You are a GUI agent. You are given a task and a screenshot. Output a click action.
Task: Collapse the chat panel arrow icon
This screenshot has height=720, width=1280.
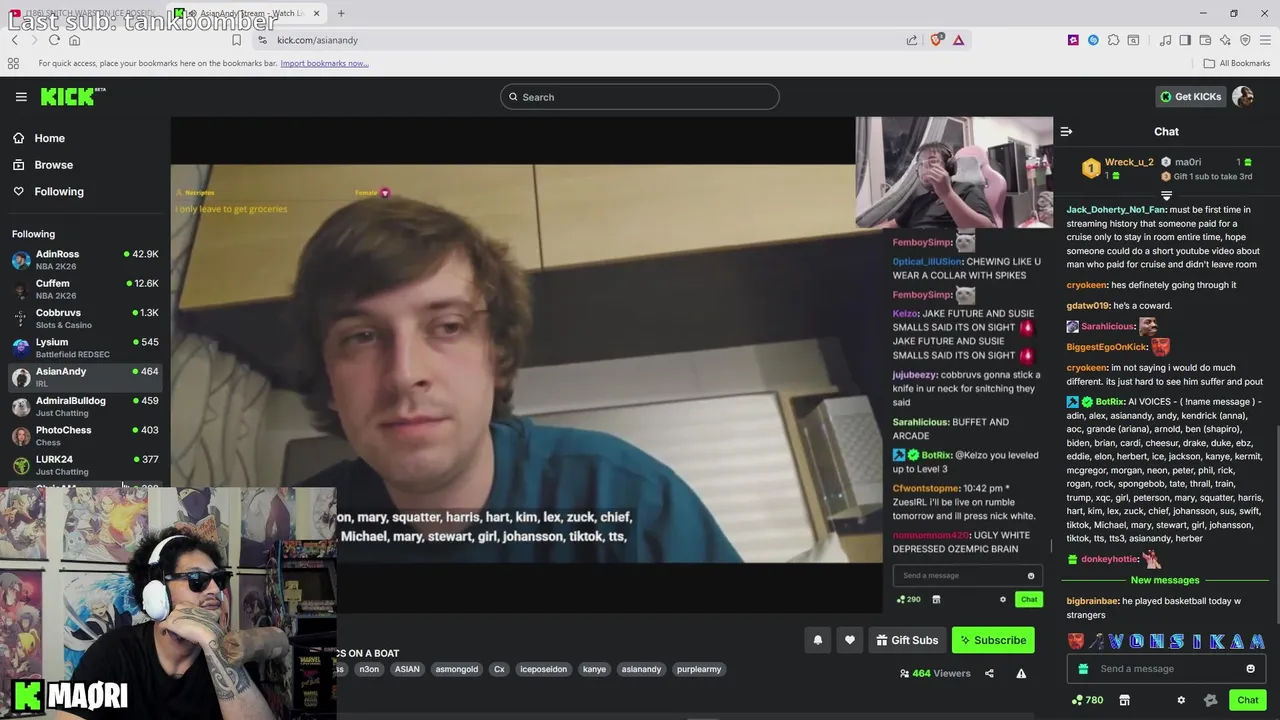1066,132
